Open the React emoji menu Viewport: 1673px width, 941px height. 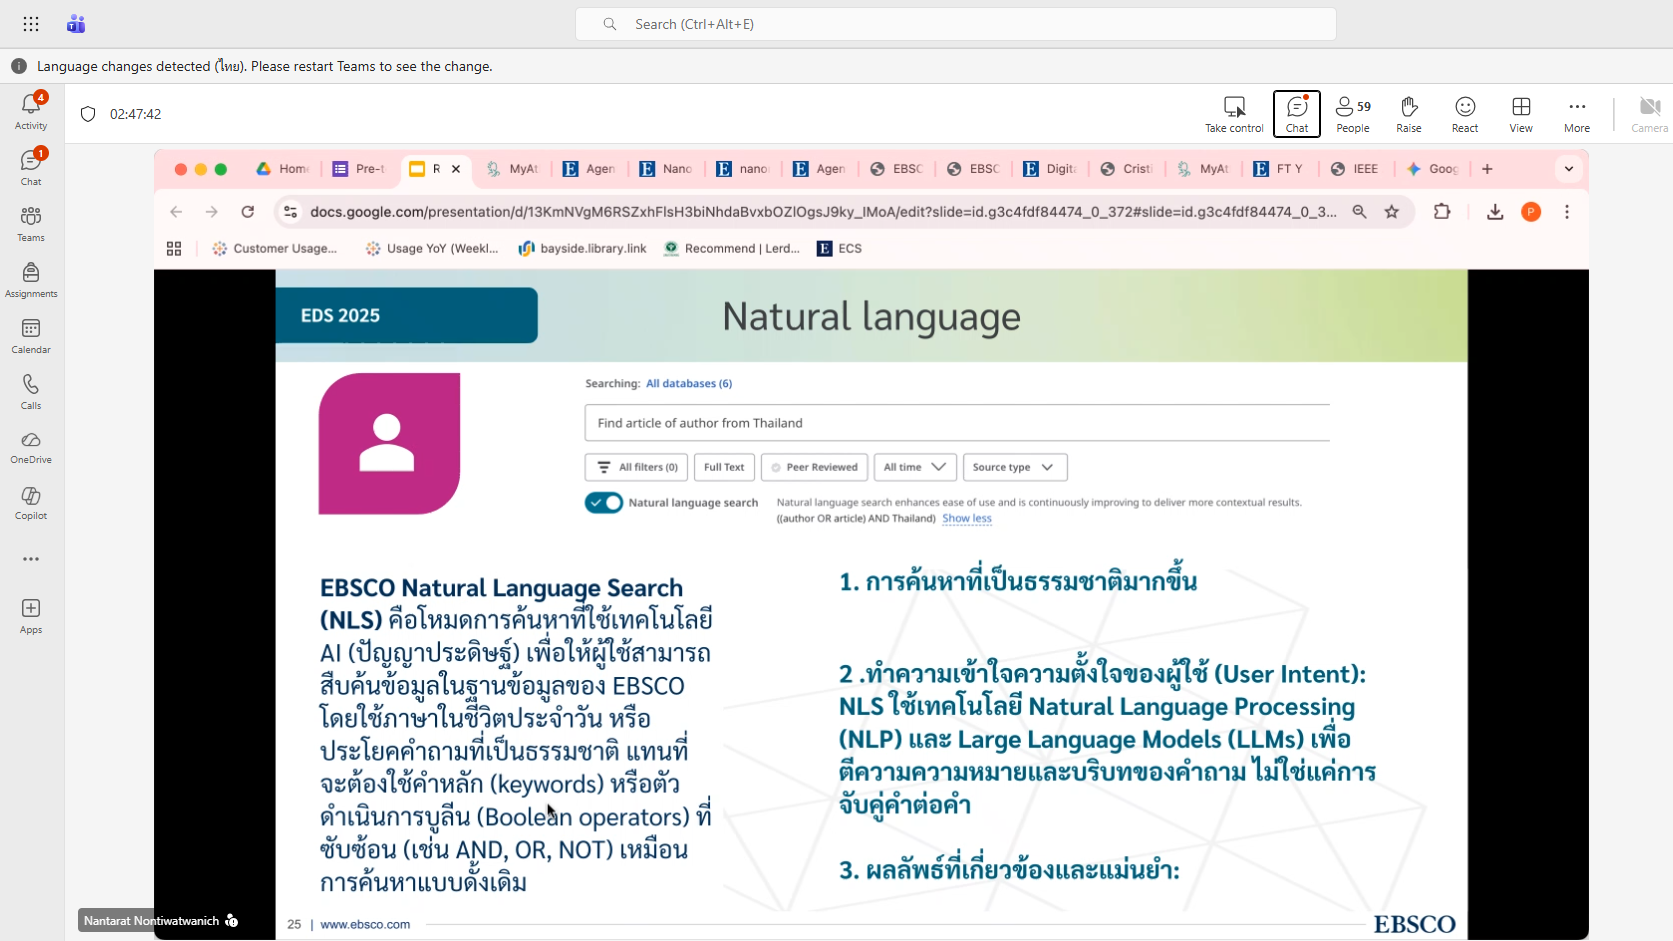coord(1464,113)
